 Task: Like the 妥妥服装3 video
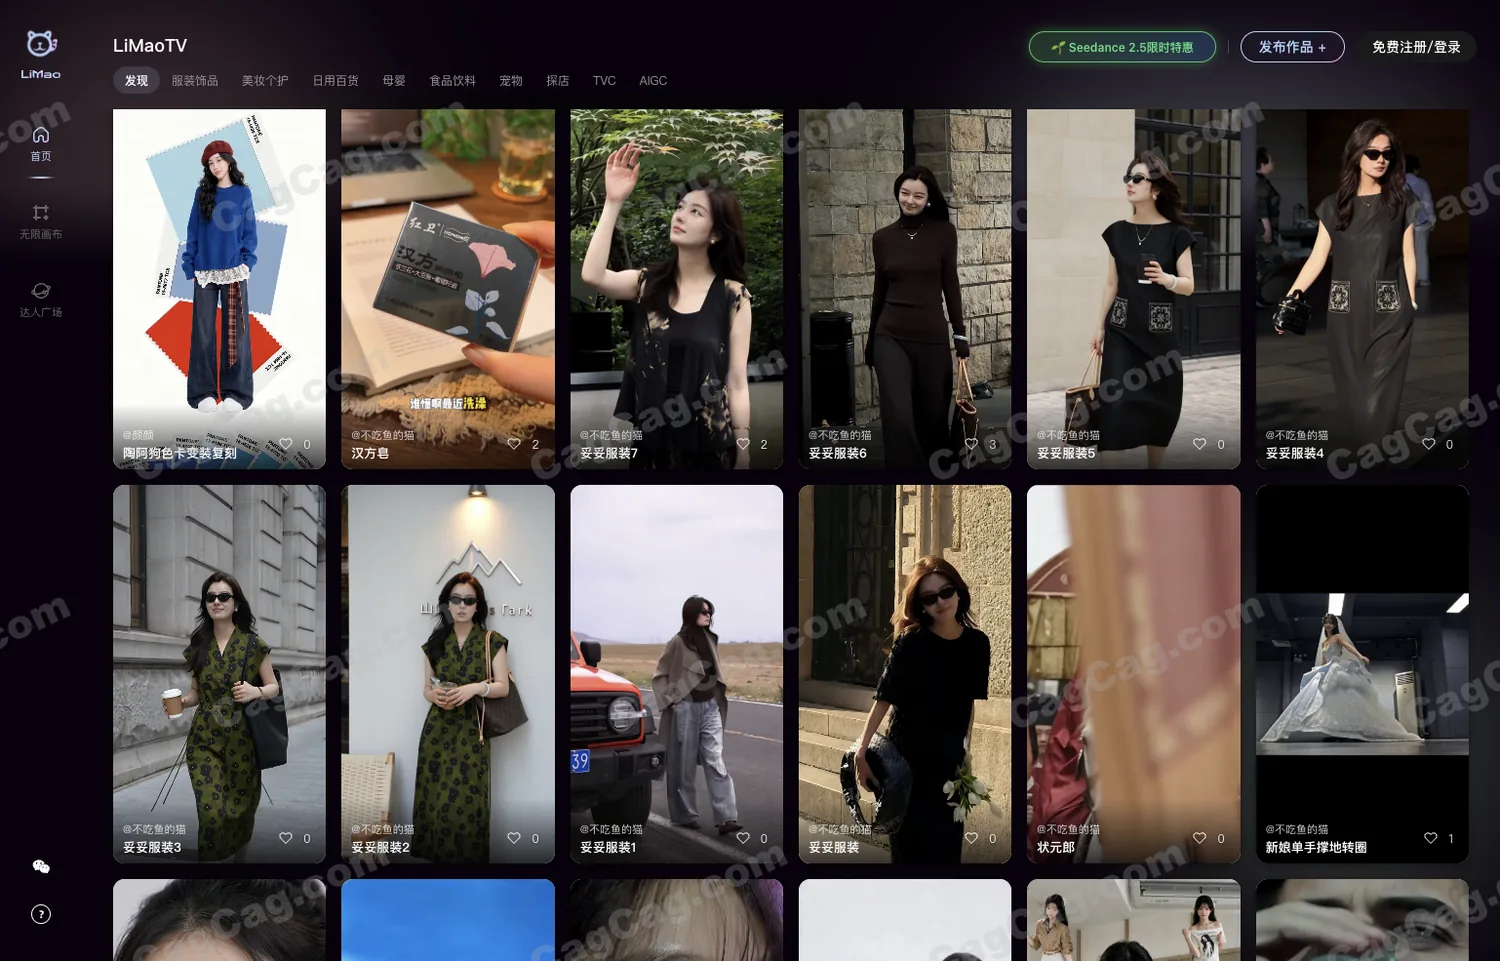[286, 838]
